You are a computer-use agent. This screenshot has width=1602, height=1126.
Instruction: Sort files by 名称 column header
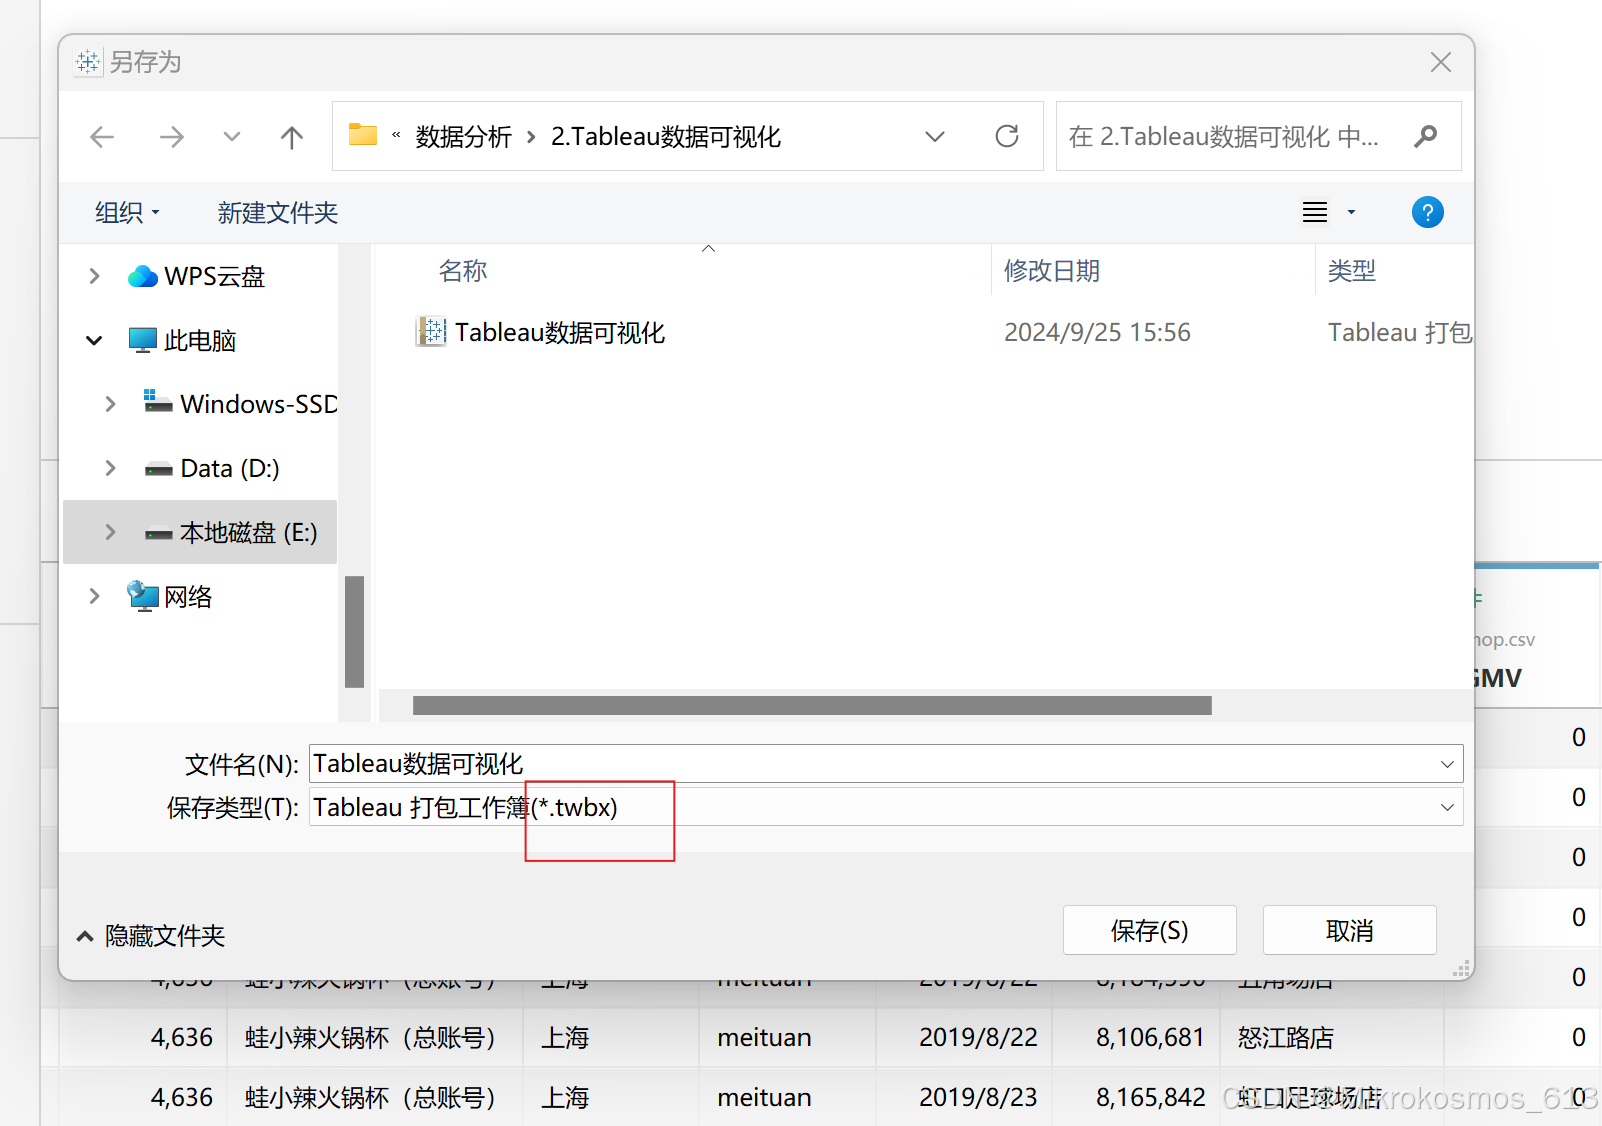(x=463, y=271)
